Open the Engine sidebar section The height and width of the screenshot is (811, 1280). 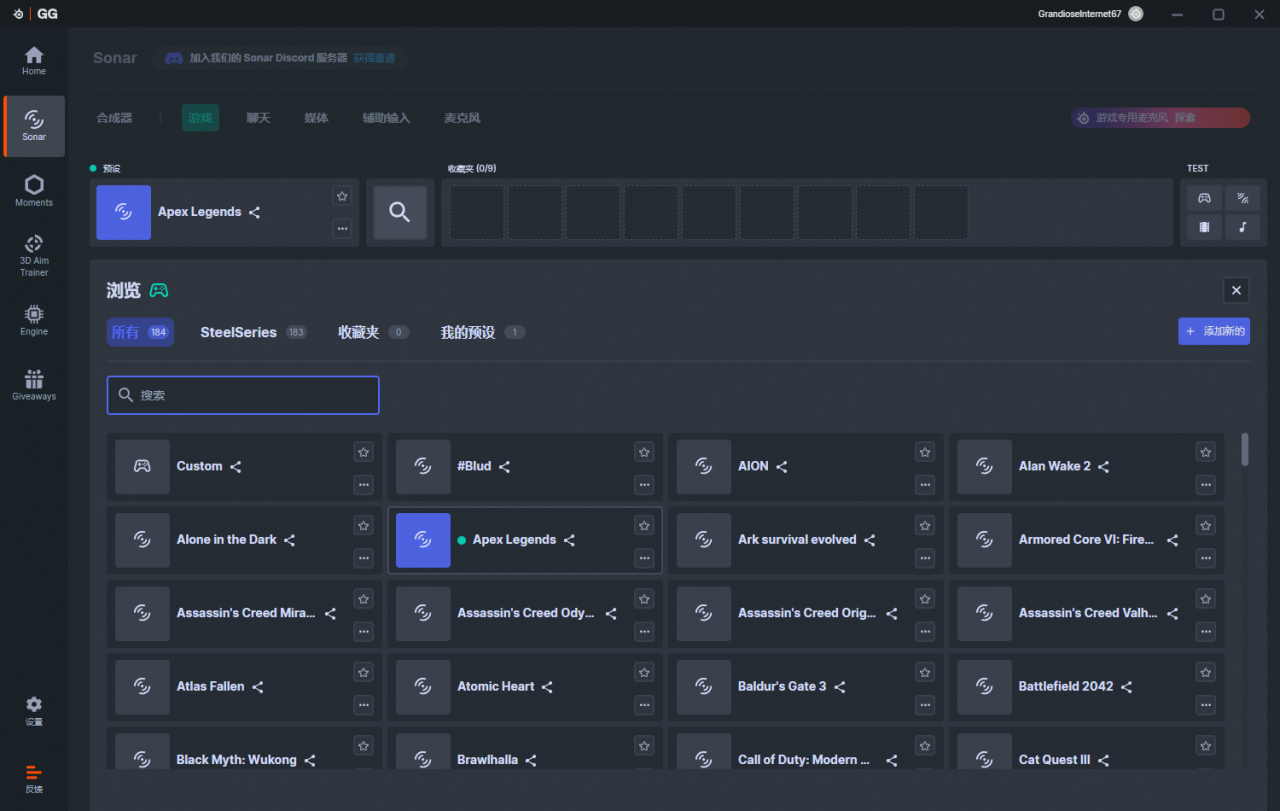(x=34, y=320)
